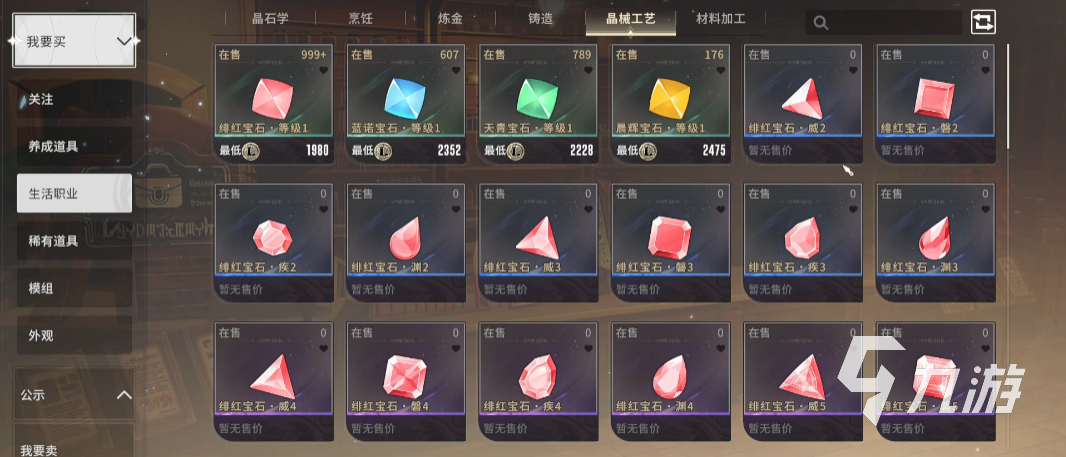The height and width of the screenshot is (457, 1066).
Task: Switch to the 炼金 tab
Action: pos(449,18)
